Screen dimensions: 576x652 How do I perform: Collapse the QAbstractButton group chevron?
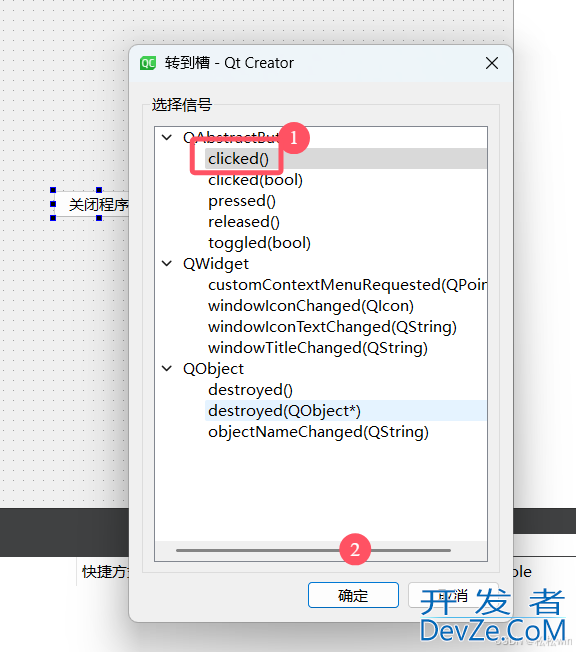pos(167,137)
